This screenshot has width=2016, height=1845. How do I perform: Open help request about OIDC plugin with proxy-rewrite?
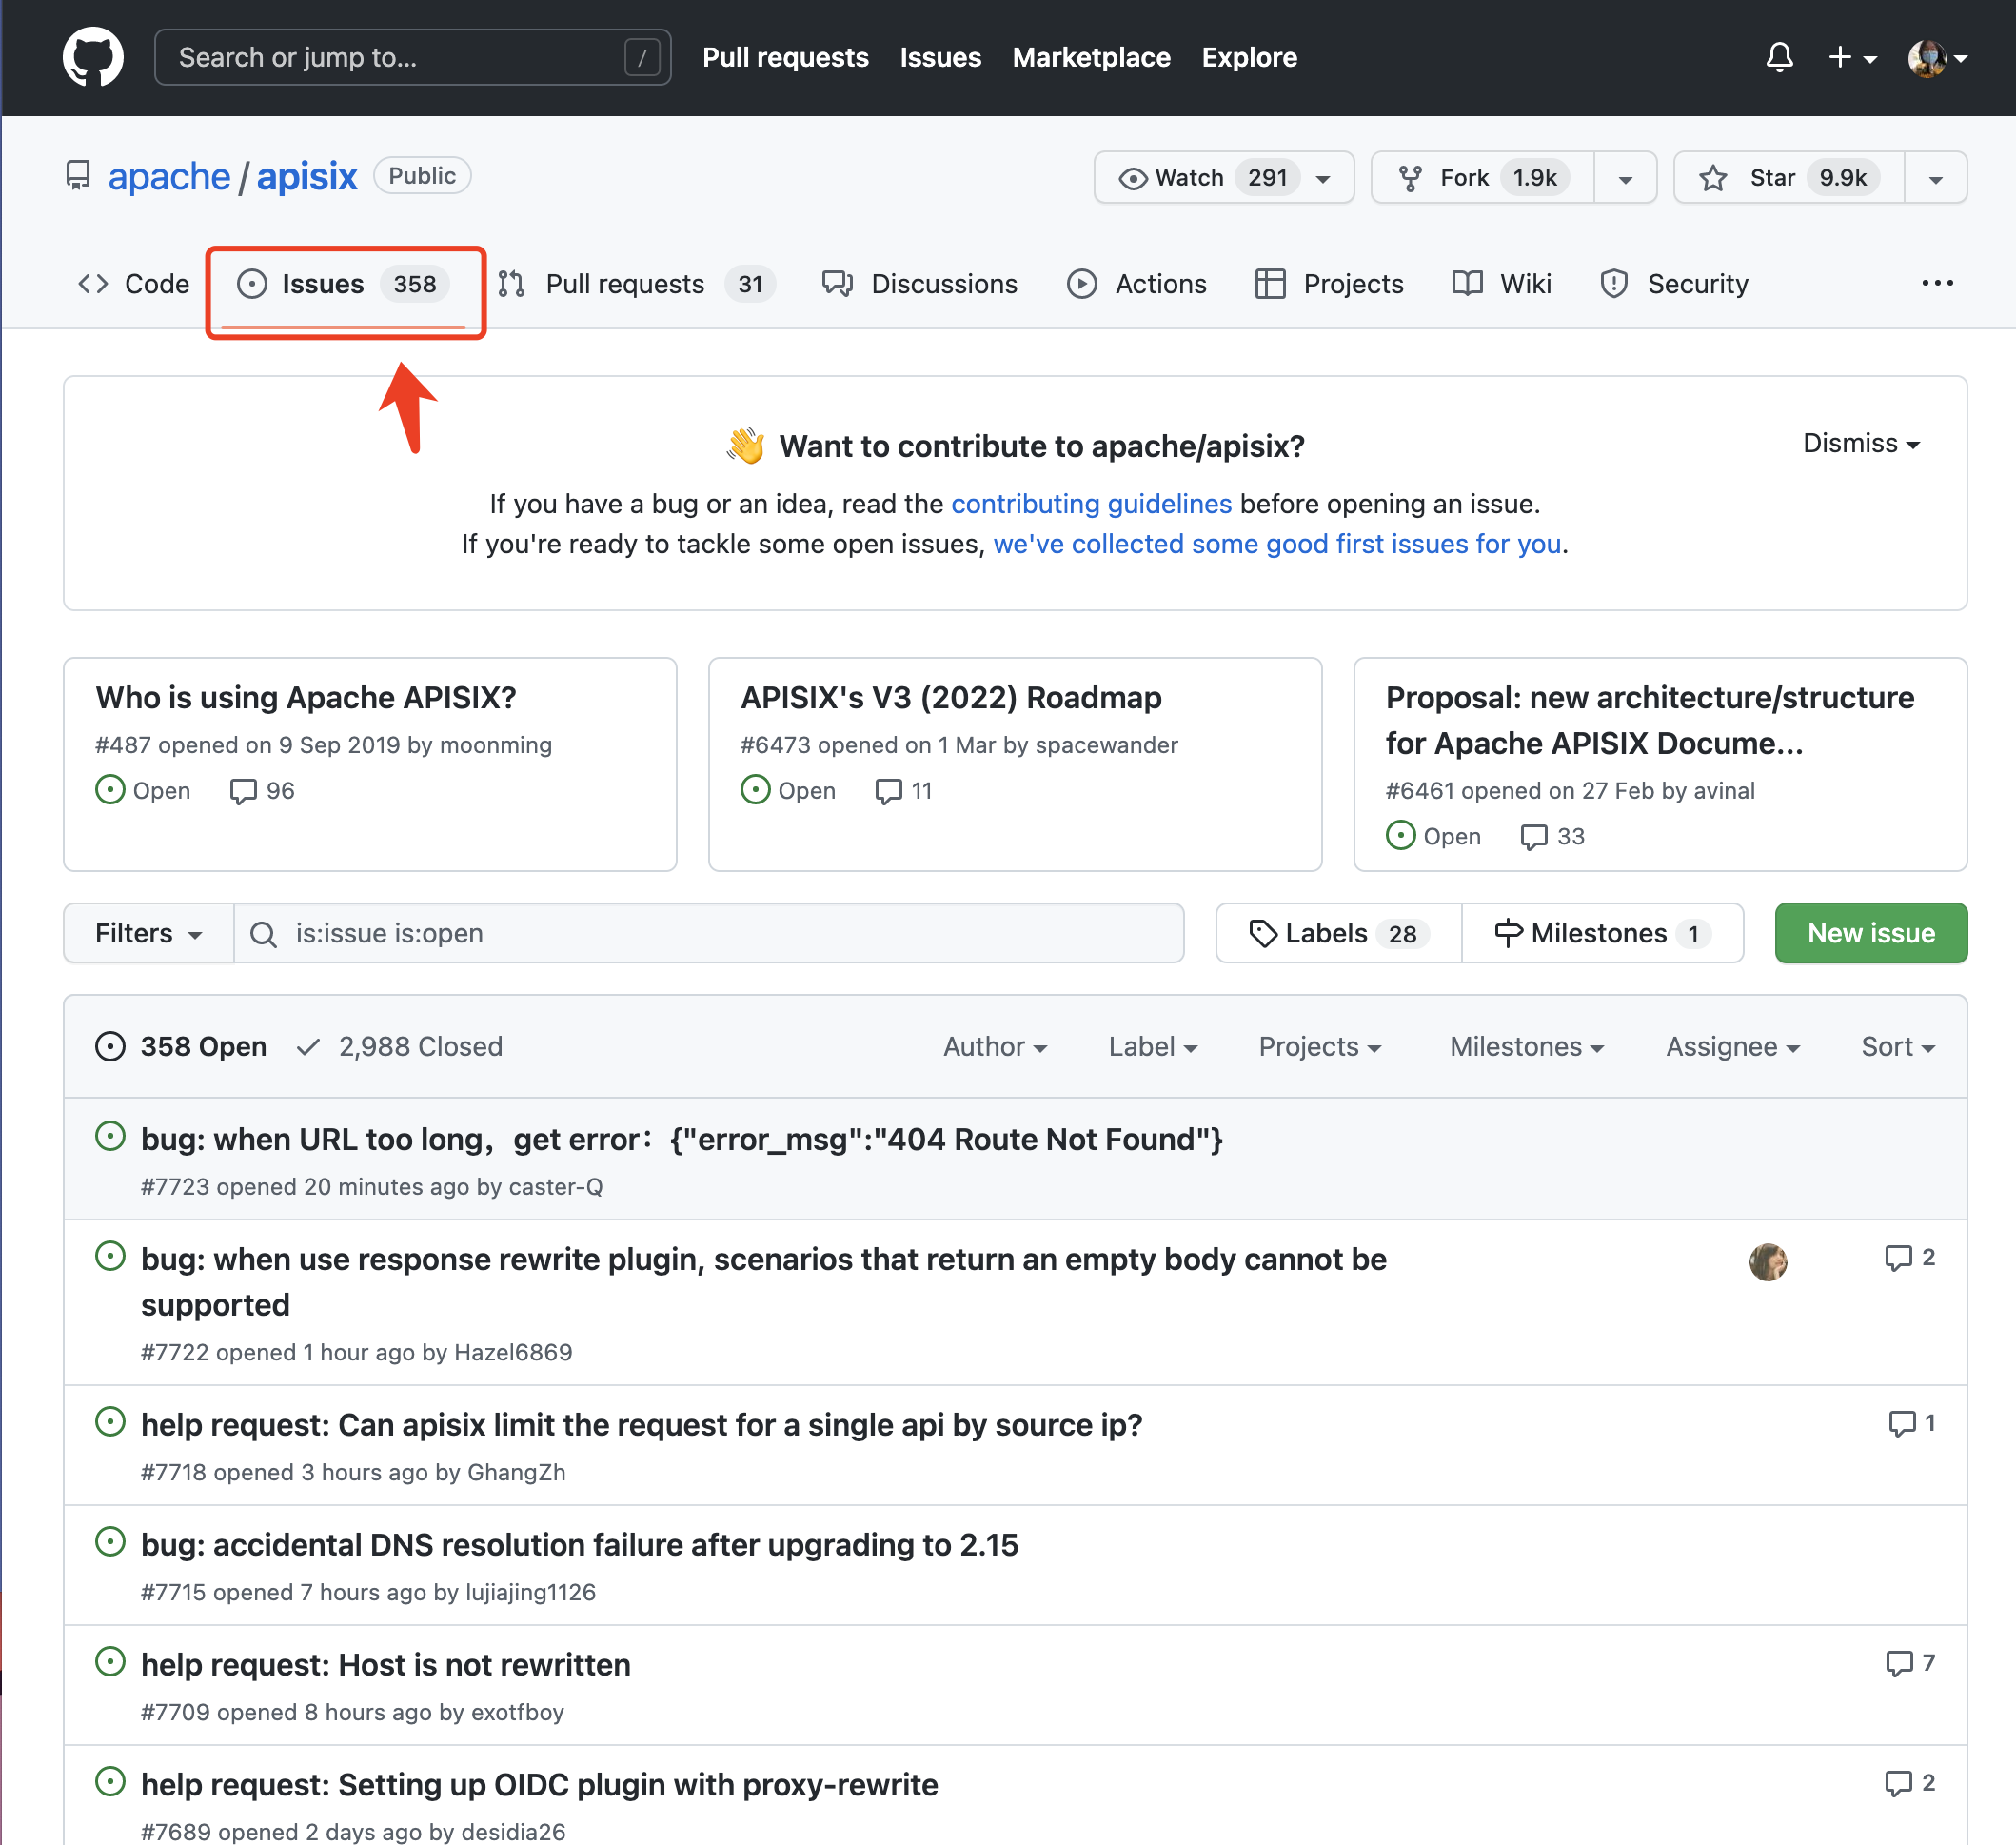pos(540,1784)
